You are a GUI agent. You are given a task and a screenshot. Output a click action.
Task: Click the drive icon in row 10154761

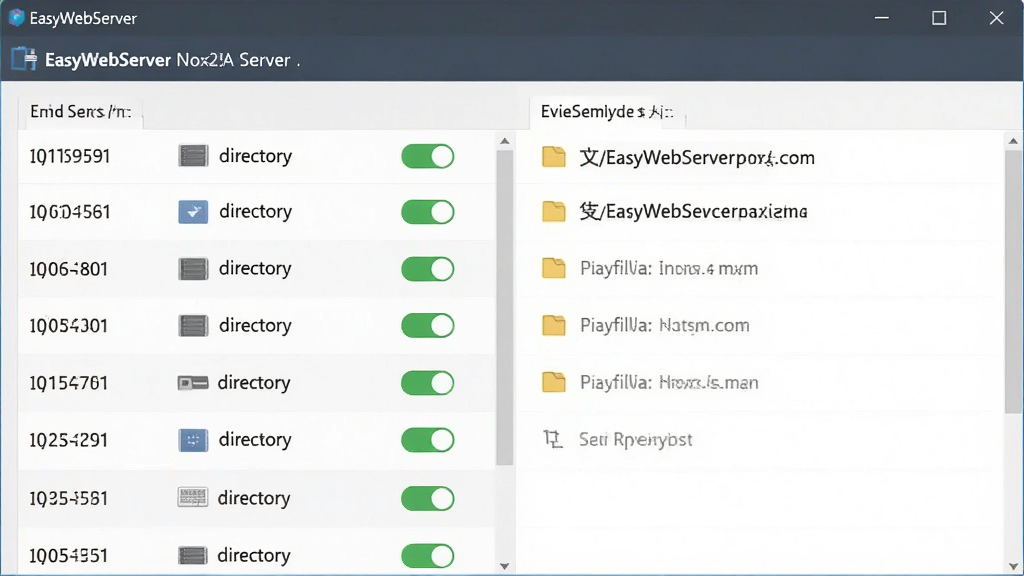pos(193,383)
